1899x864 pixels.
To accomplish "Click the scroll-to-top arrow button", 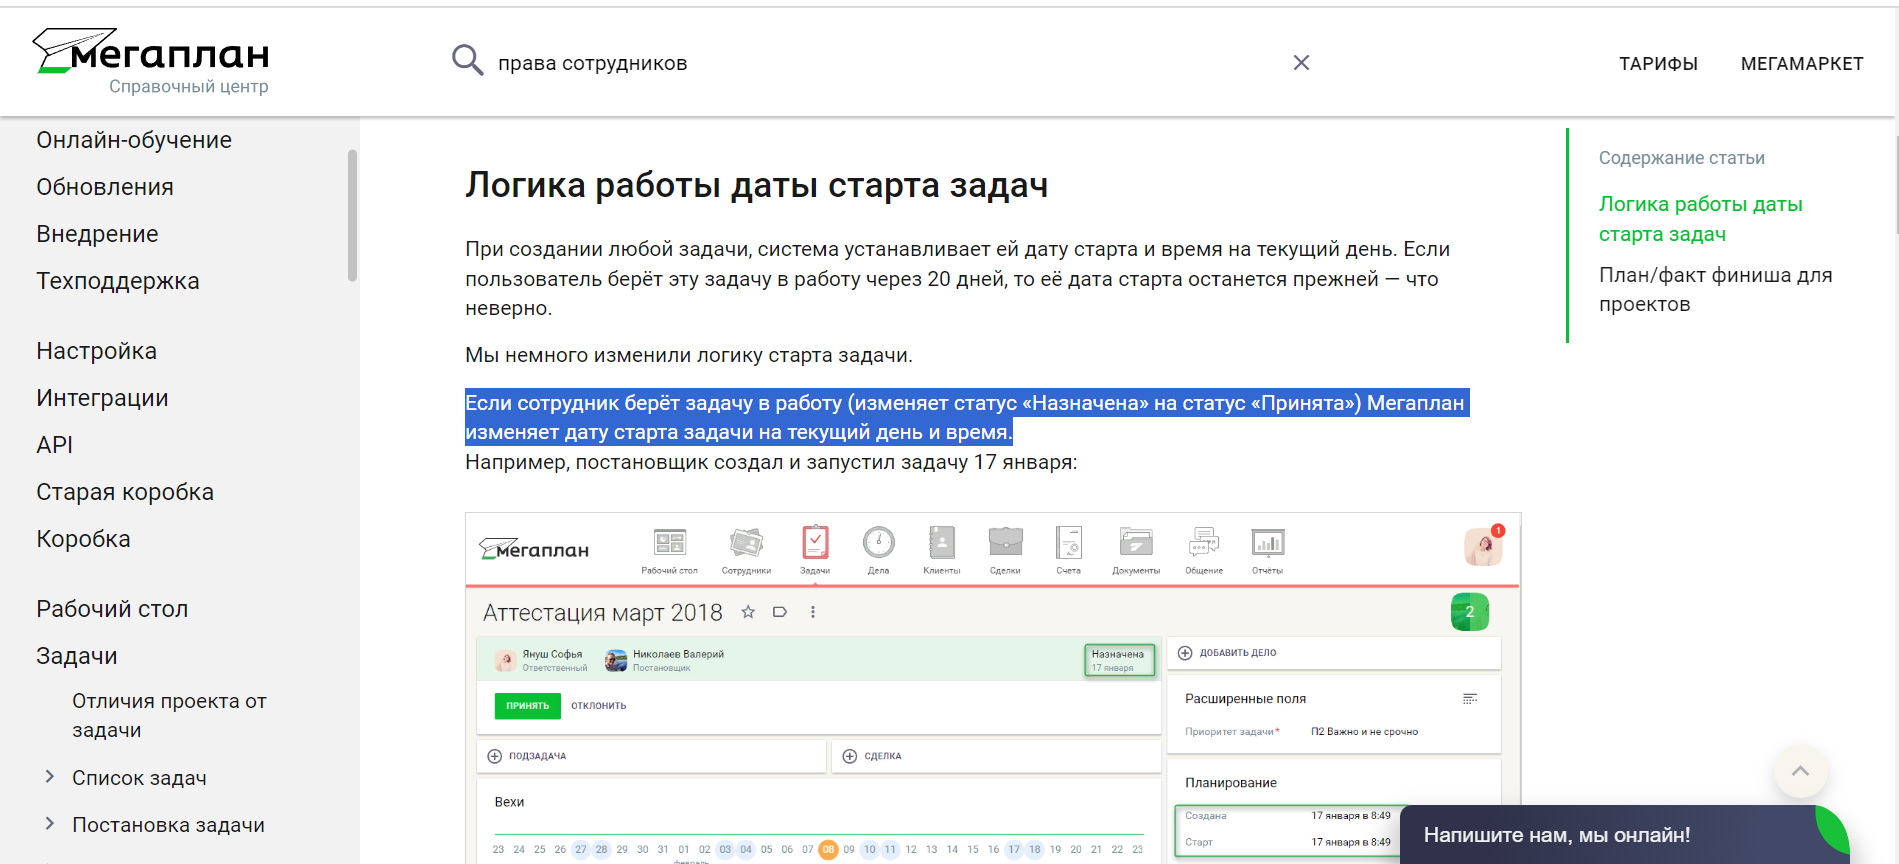I will 1800,771.
